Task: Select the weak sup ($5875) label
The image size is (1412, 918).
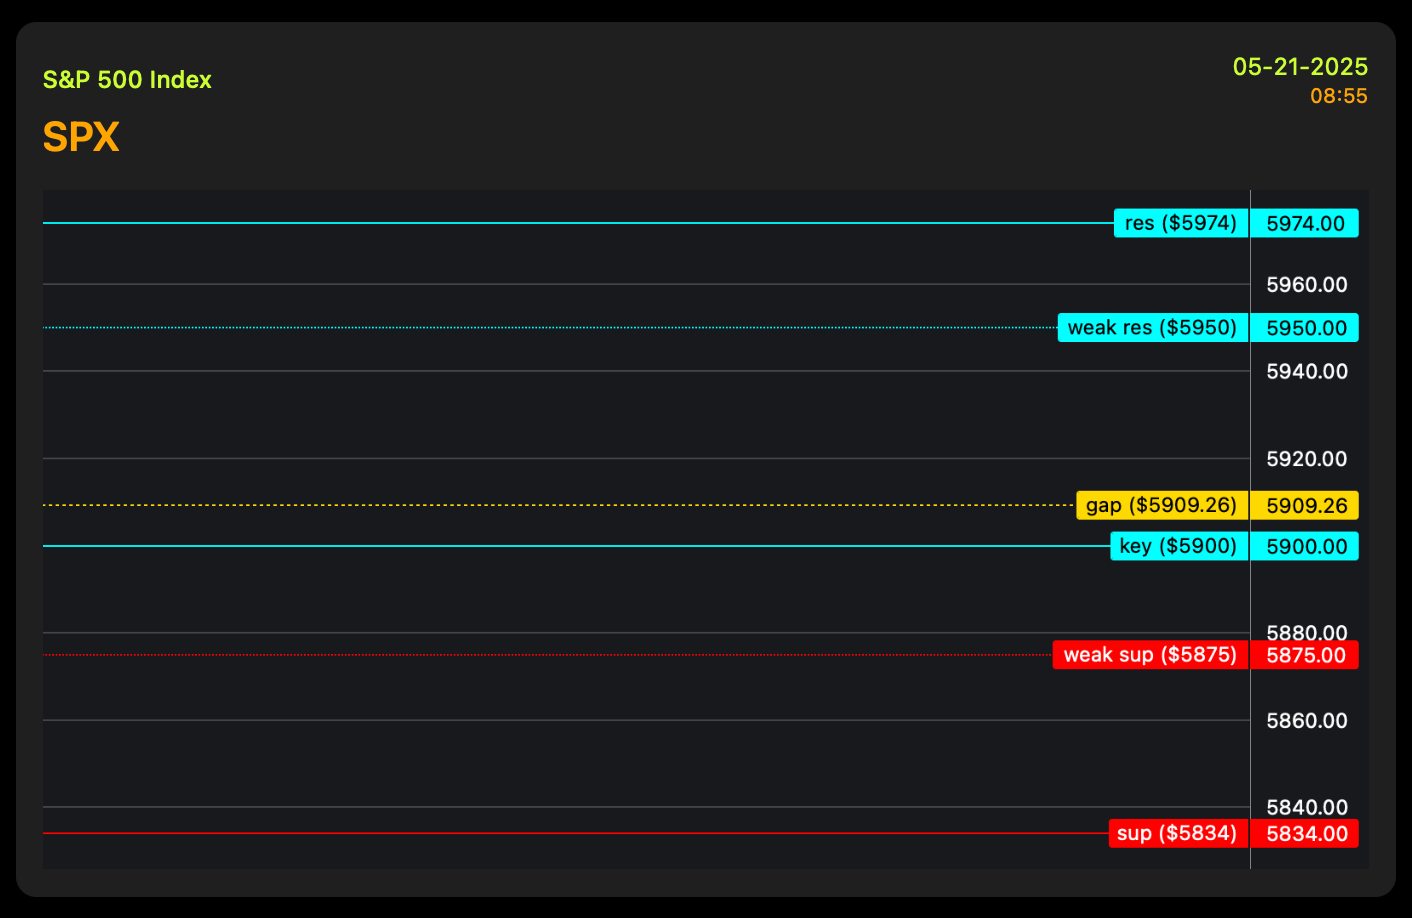Action: point(1151,655)
